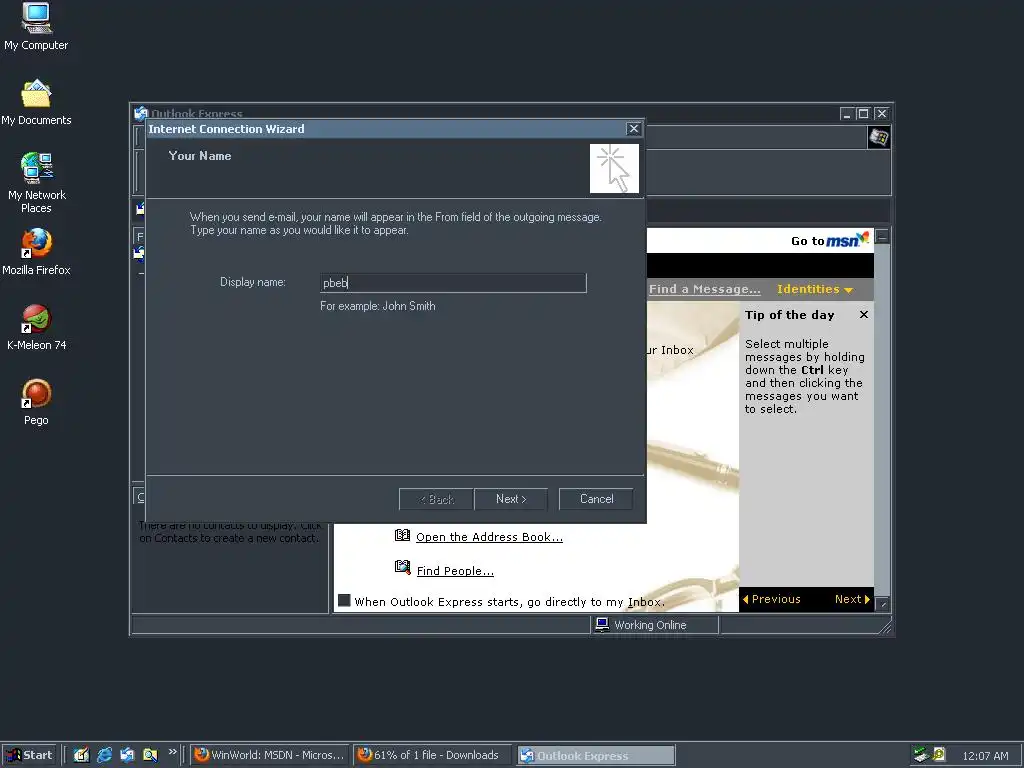Open the My Documents desktop icon
Image resolution: width=1024 pixels, height=768 pixels.
tap(36, 103)
